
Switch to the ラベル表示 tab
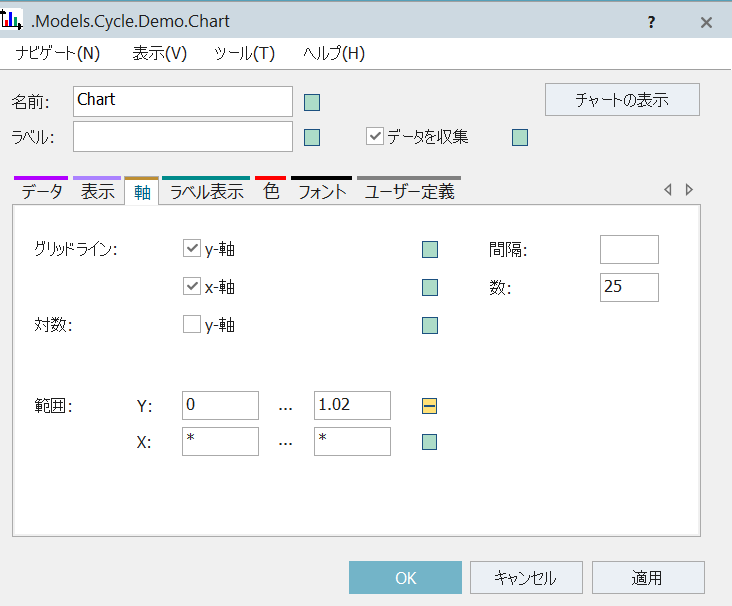click(206, 191)
